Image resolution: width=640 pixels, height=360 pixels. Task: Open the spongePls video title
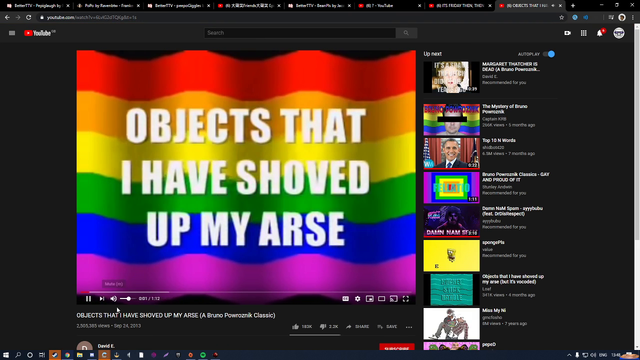click(493, 242)
